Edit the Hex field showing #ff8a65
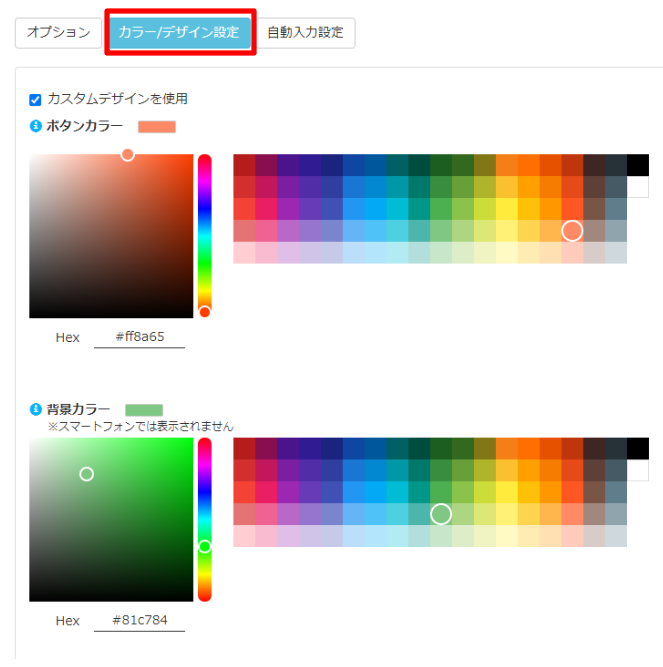The image size is (663, 667). coord(139,337)
